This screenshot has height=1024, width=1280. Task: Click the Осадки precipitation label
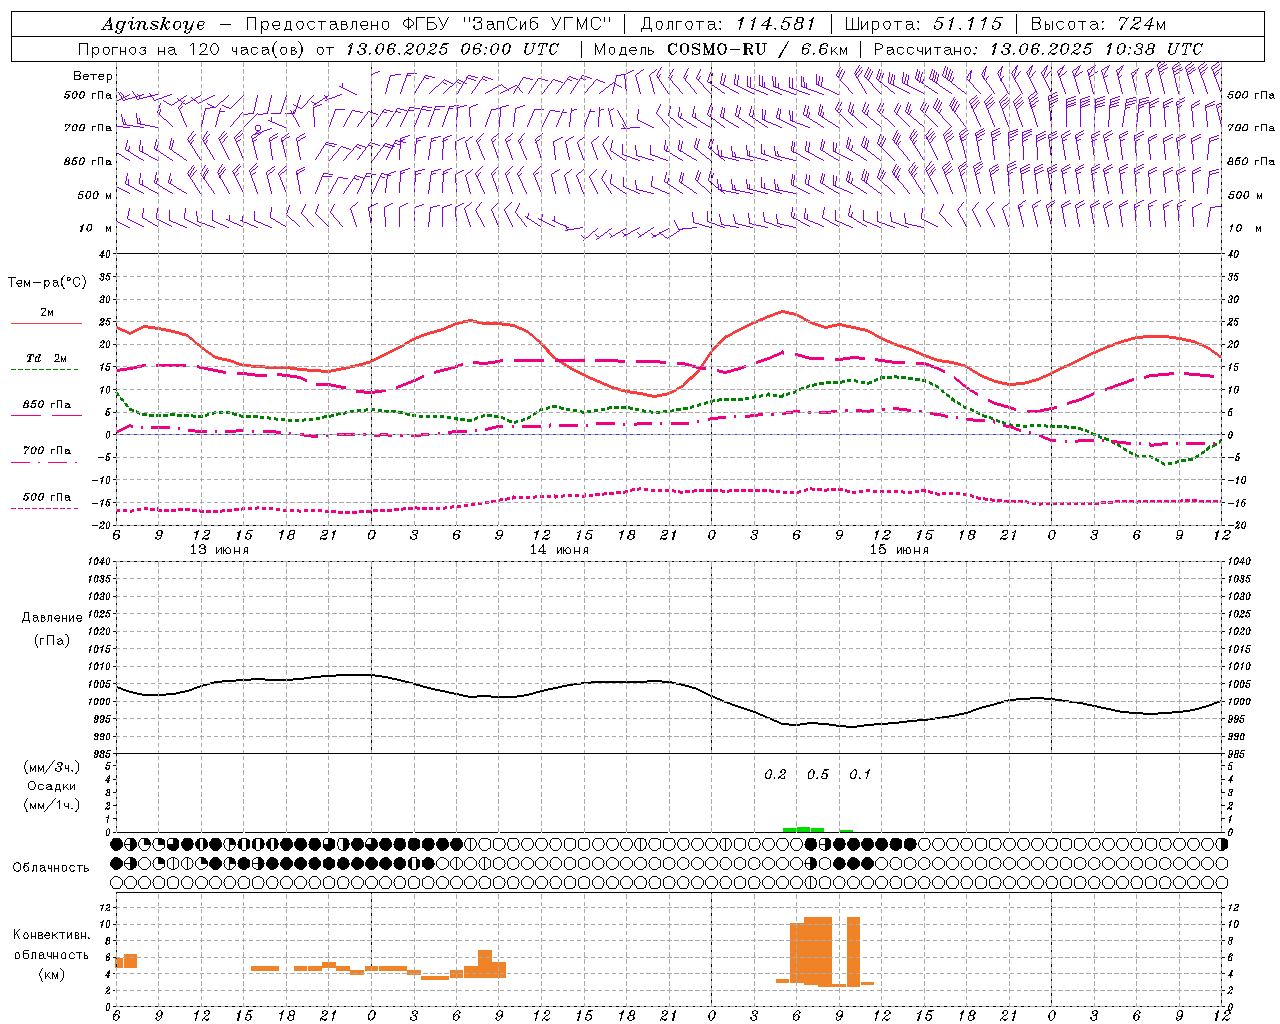(x=52, y=786)
